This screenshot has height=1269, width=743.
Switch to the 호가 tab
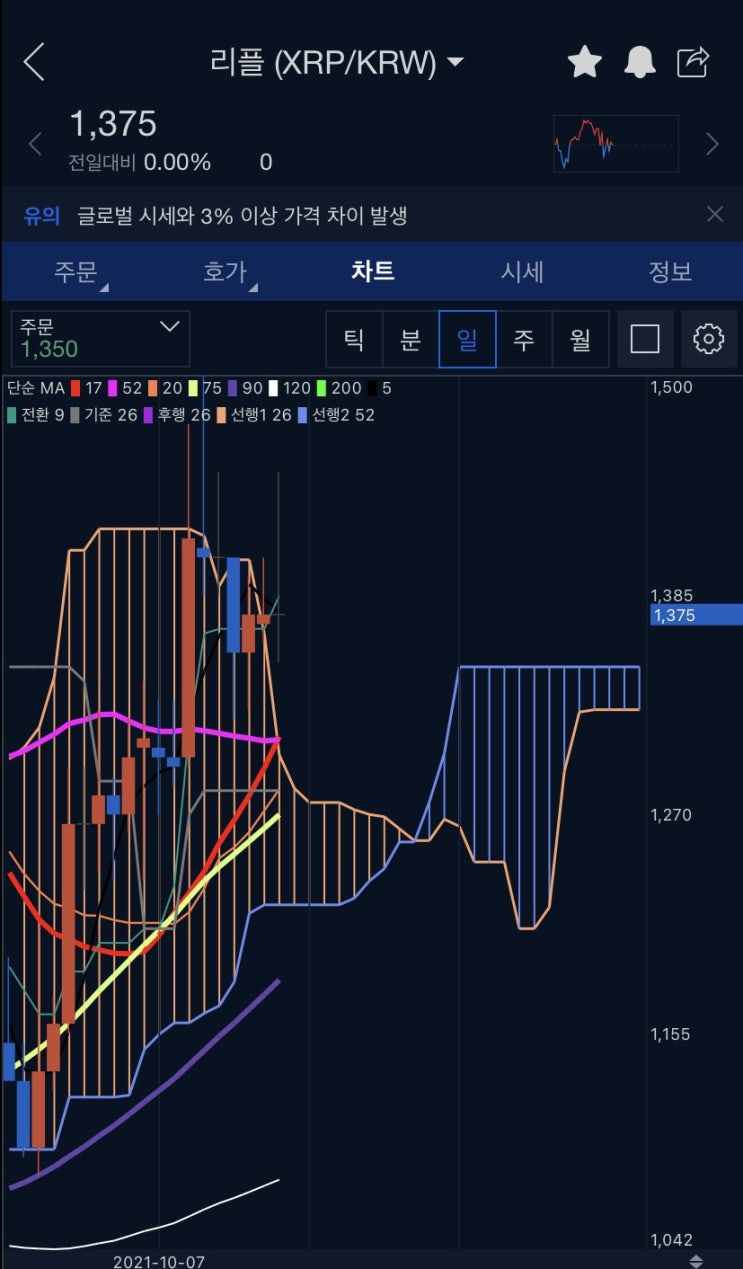point(226,272)
